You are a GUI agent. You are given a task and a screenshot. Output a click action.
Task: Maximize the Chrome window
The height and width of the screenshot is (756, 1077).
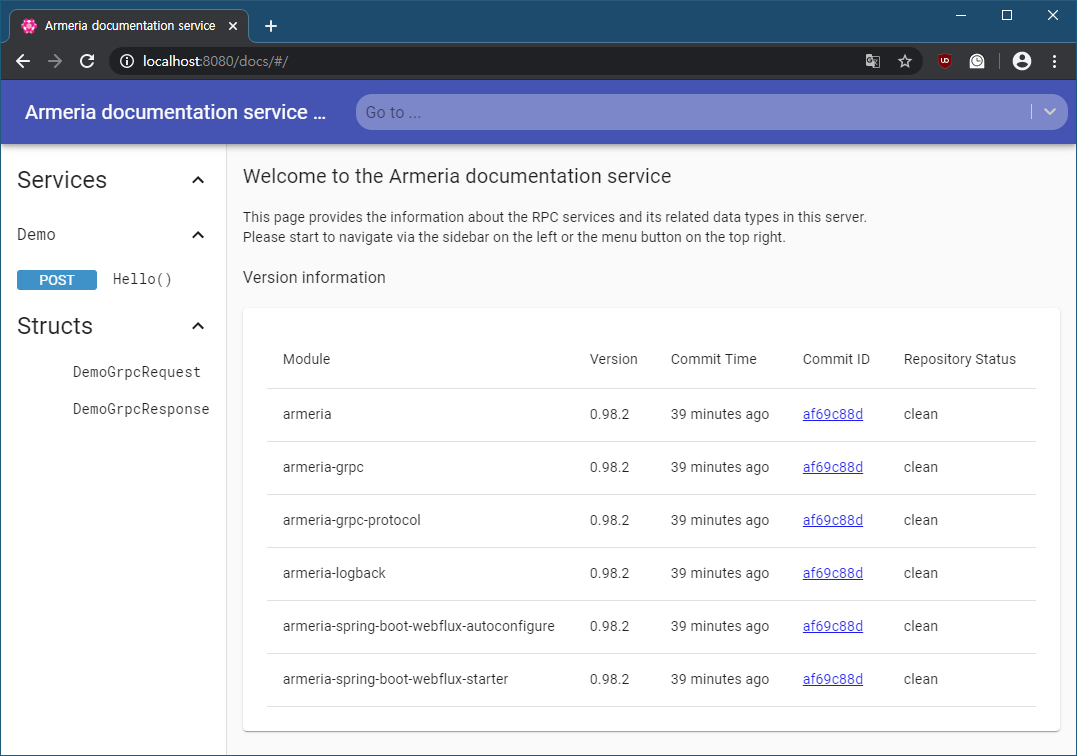(1007, 15)
